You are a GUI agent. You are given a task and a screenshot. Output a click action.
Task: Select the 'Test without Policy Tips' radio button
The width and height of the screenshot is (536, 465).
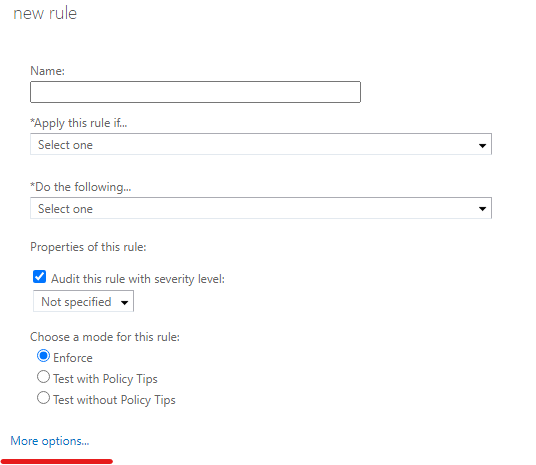(x=43, y=398)
